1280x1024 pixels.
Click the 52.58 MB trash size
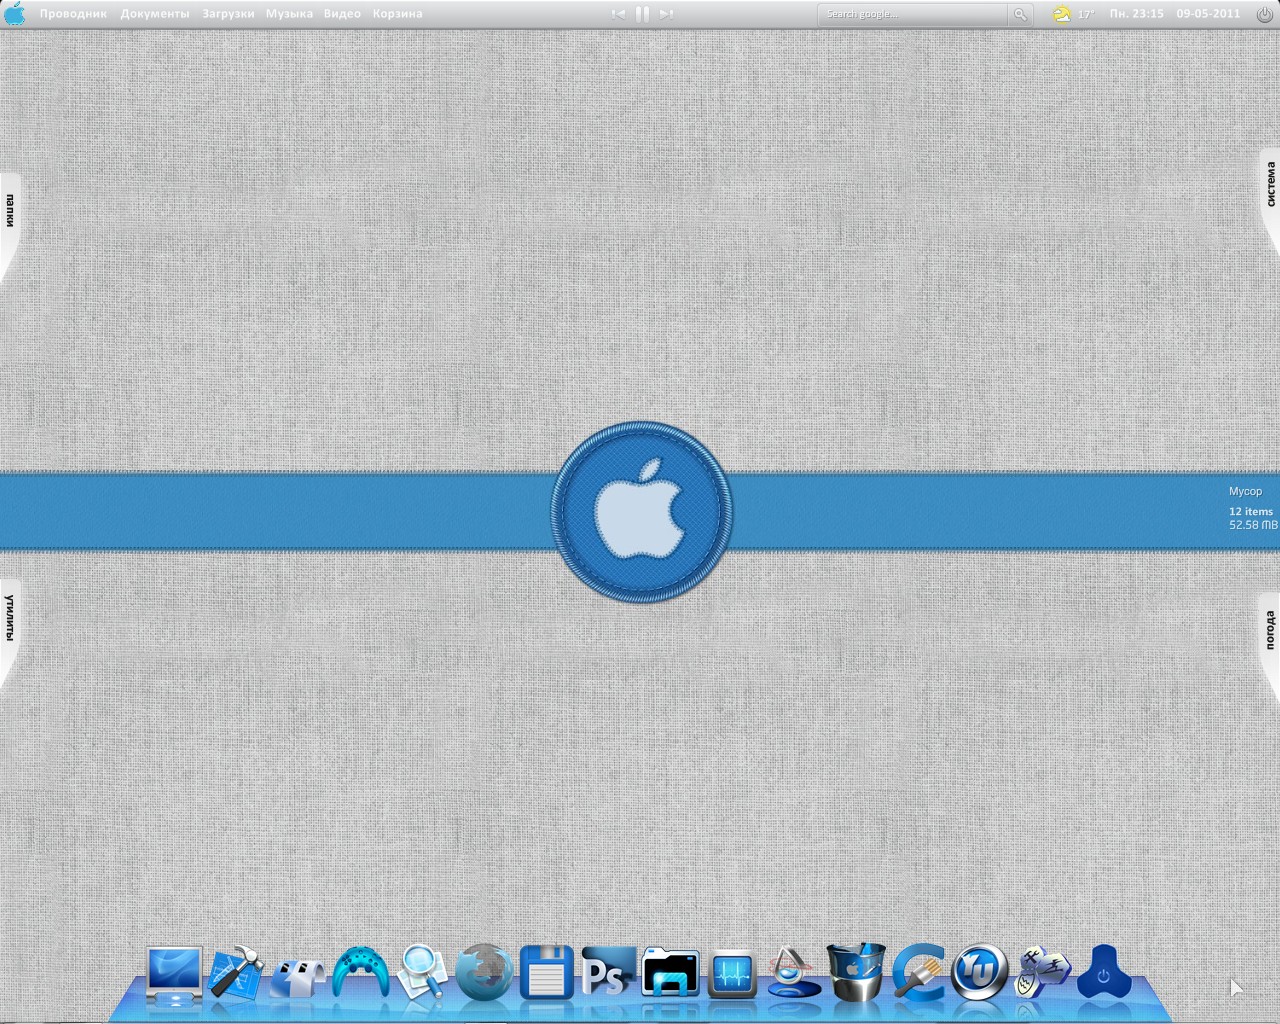click(1253, 525)
